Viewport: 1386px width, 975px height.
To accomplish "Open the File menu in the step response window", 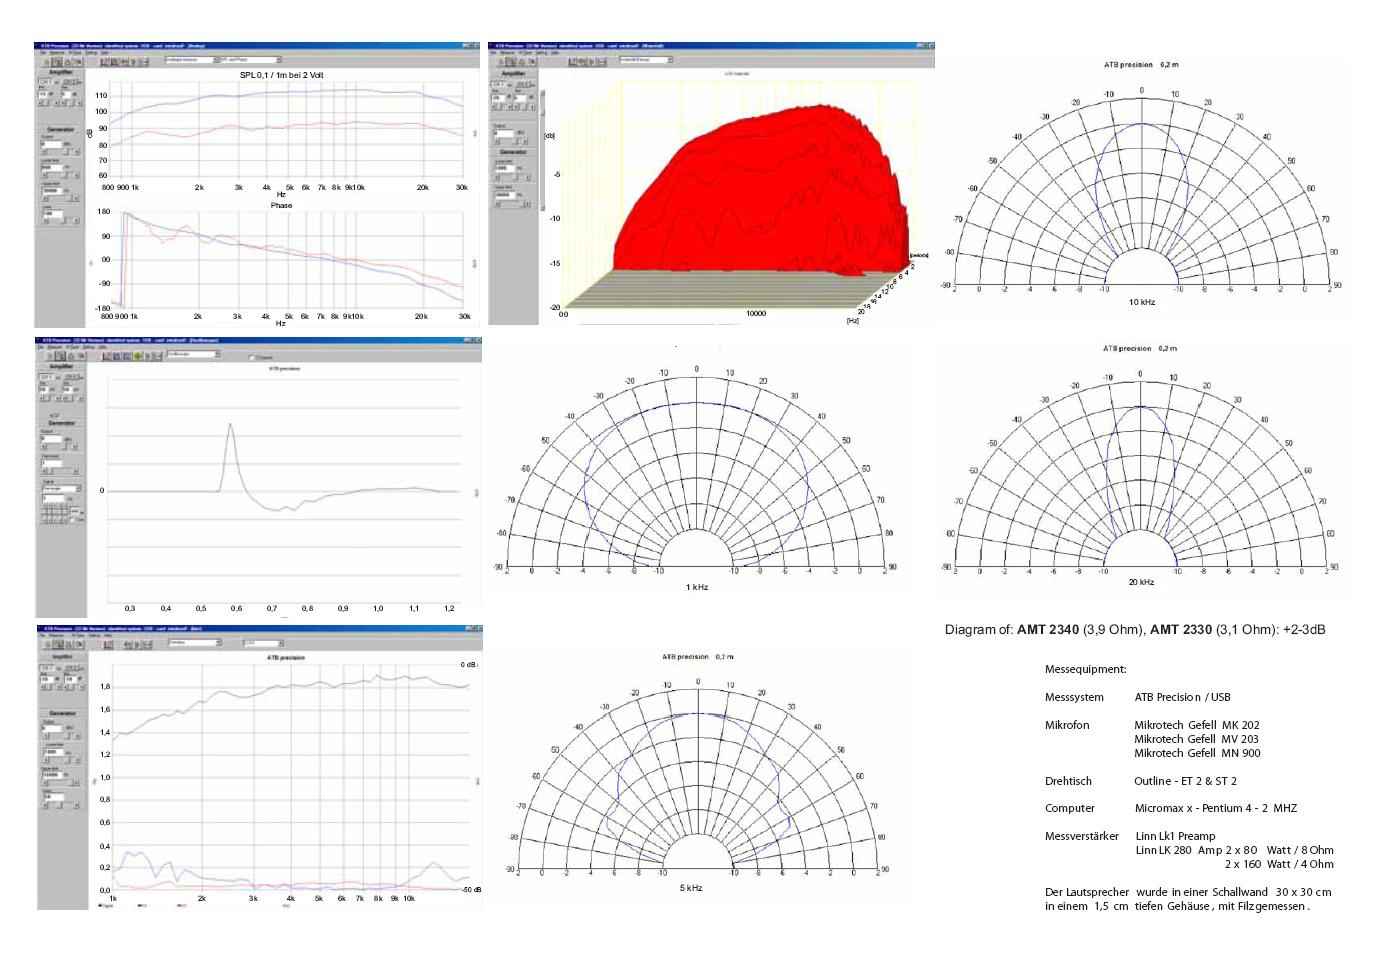I will [x=41, y=347].
